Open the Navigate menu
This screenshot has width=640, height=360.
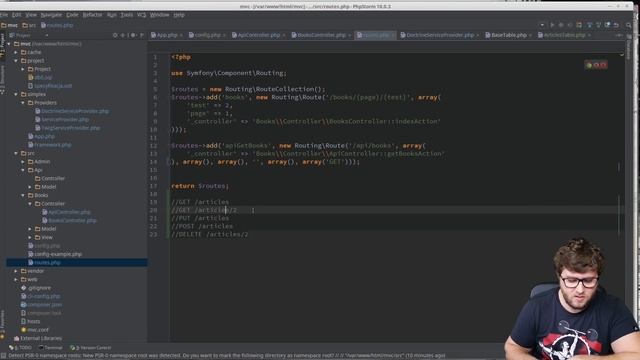[51, 15]
